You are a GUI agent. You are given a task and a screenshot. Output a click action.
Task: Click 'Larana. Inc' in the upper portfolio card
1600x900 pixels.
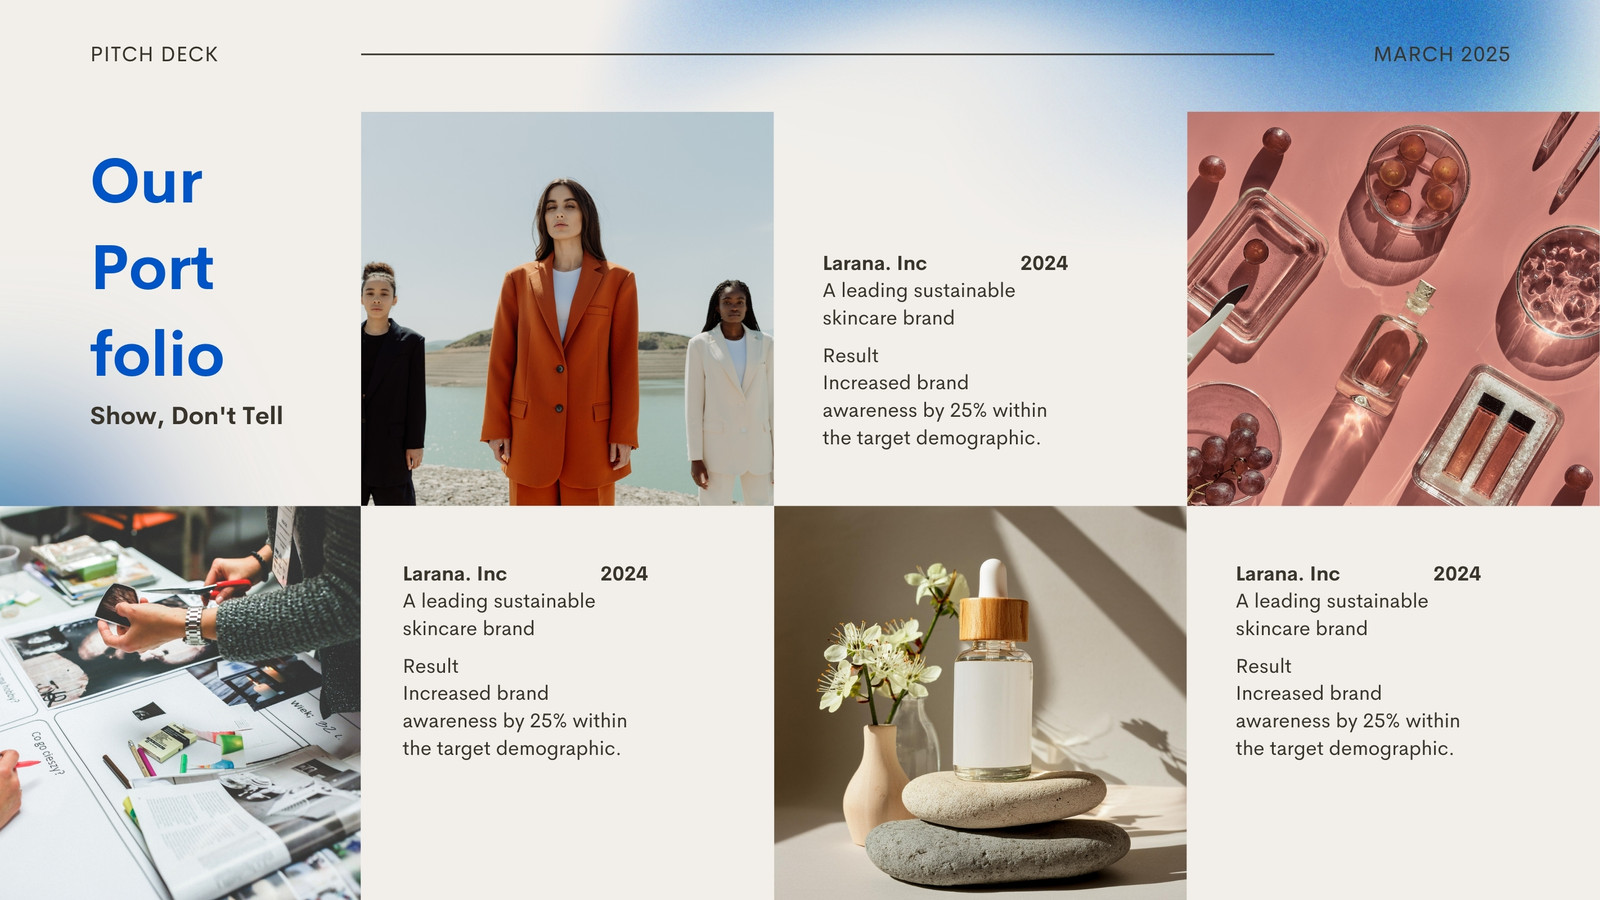[875, 264]
